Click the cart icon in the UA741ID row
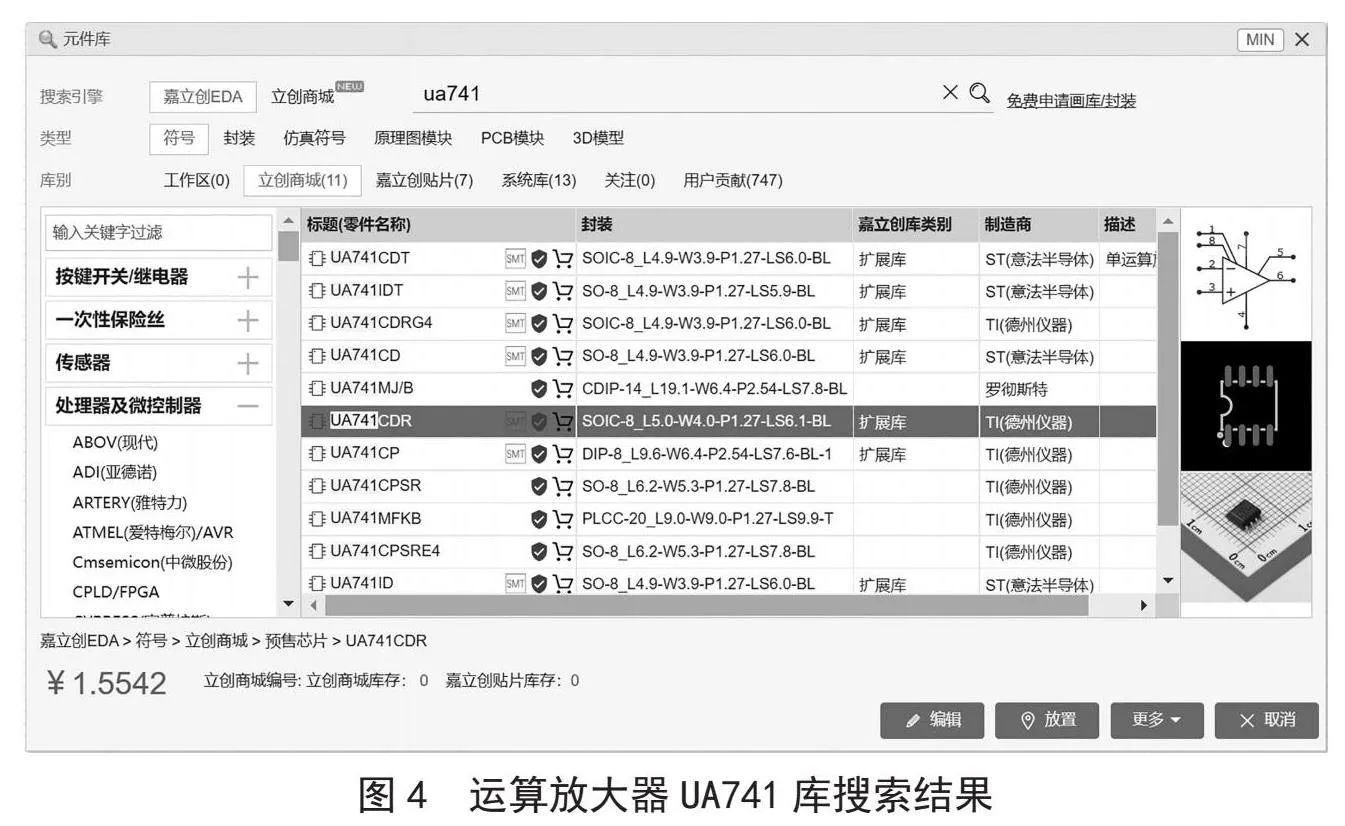This screenshot has height=826, width=1345. click(563, 584)
